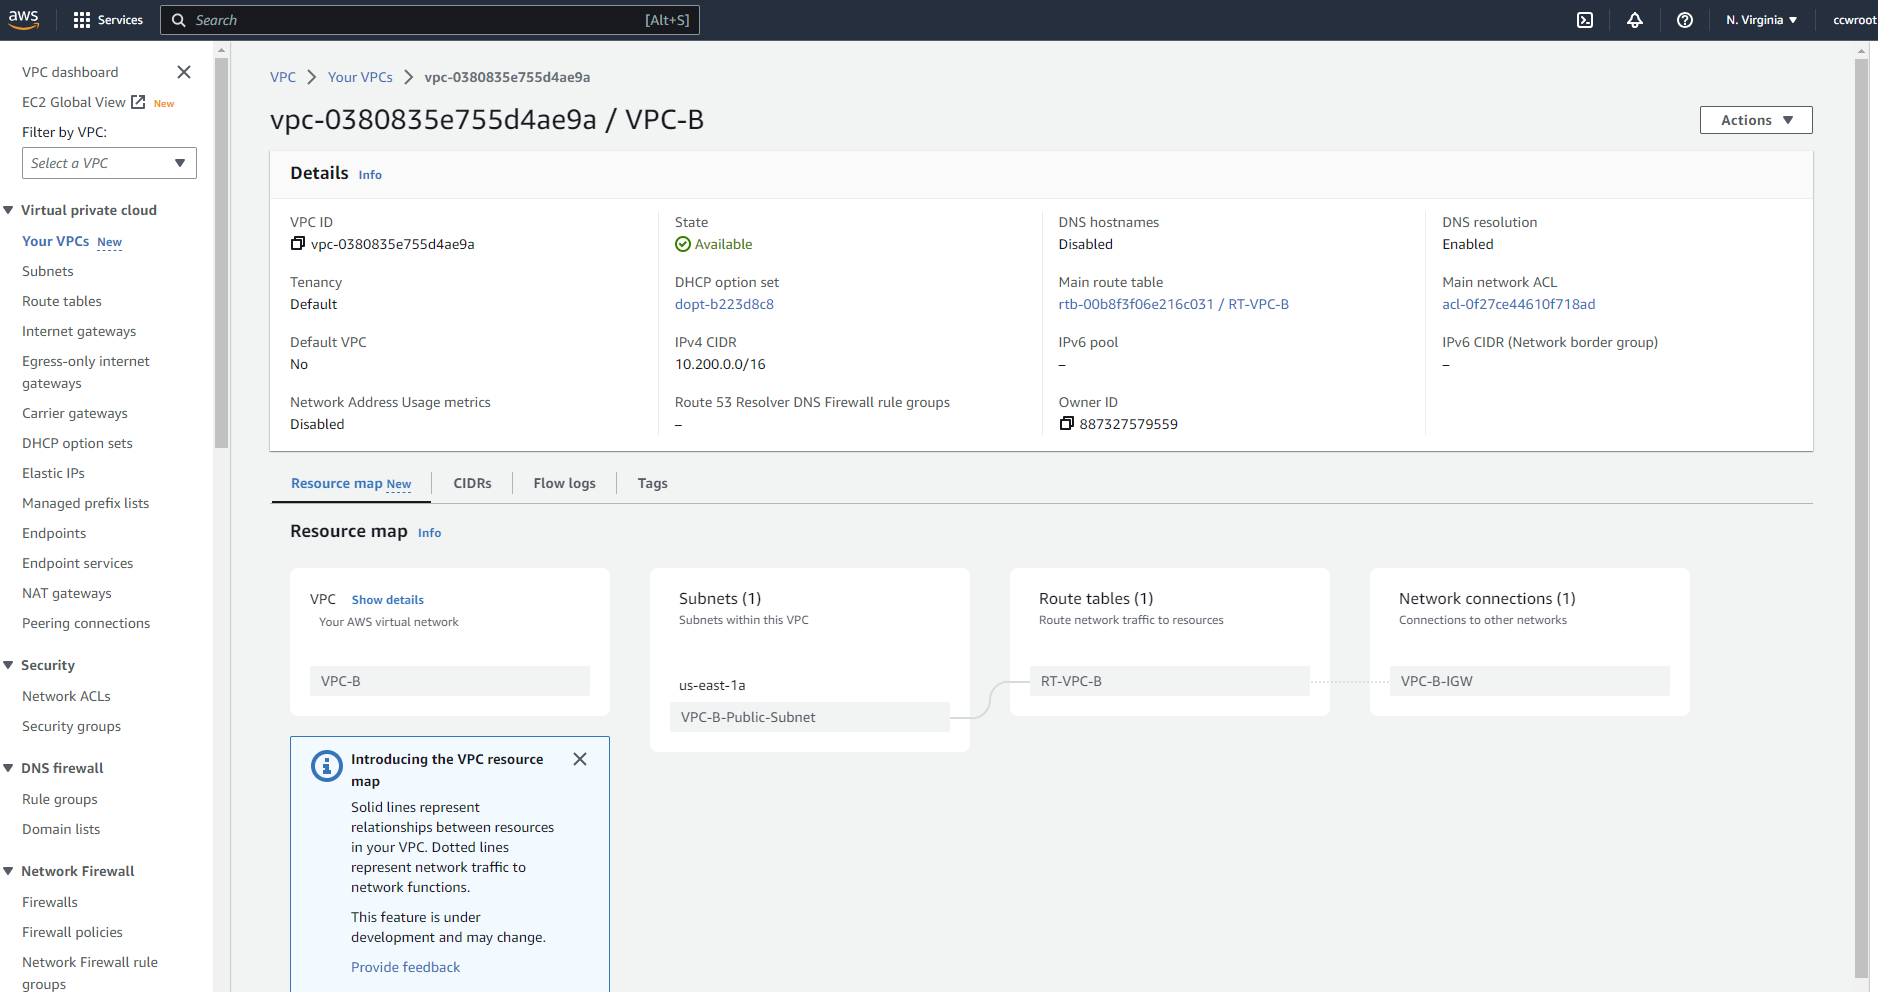Select Your VPCs in sidebar
The width and height of the screenshot is (1878, 992).
(55, 241)
